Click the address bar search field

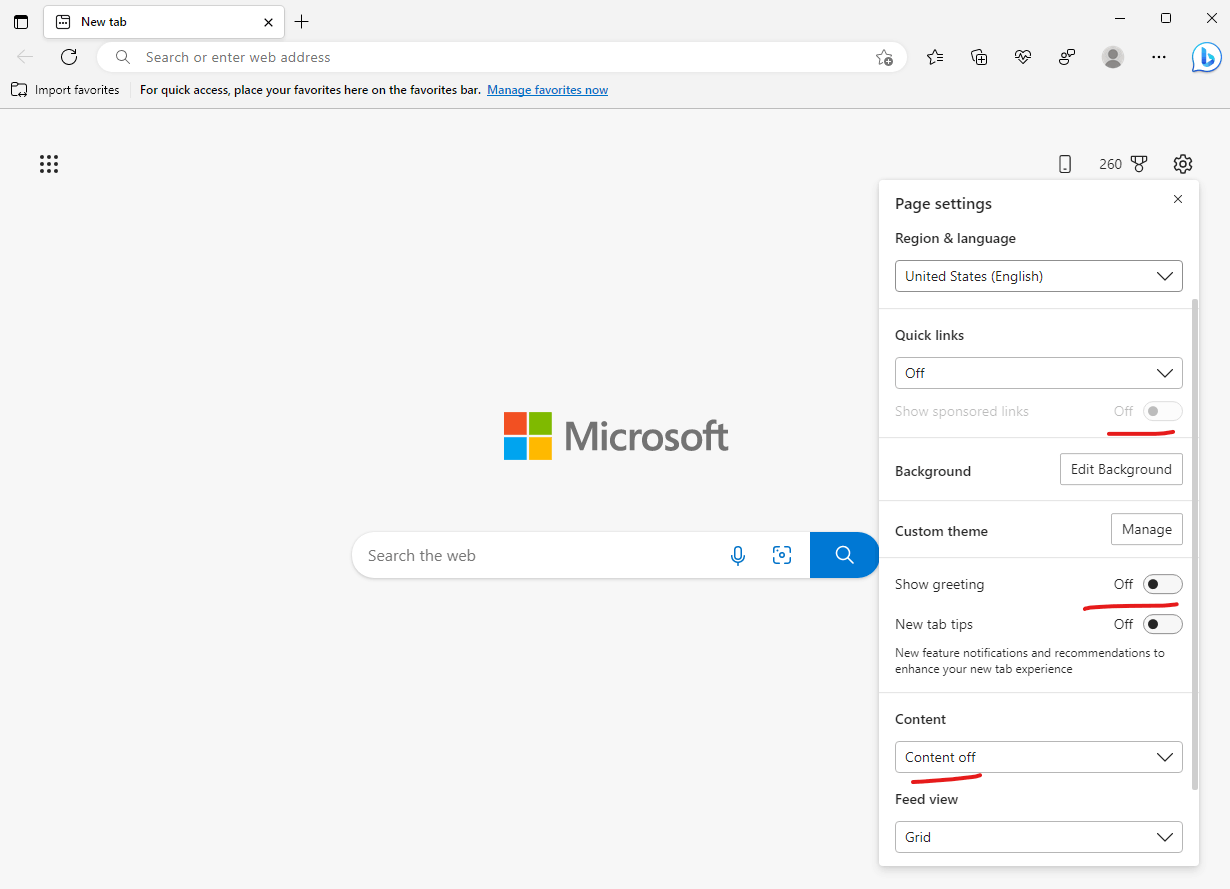click(x=502, y=57)
